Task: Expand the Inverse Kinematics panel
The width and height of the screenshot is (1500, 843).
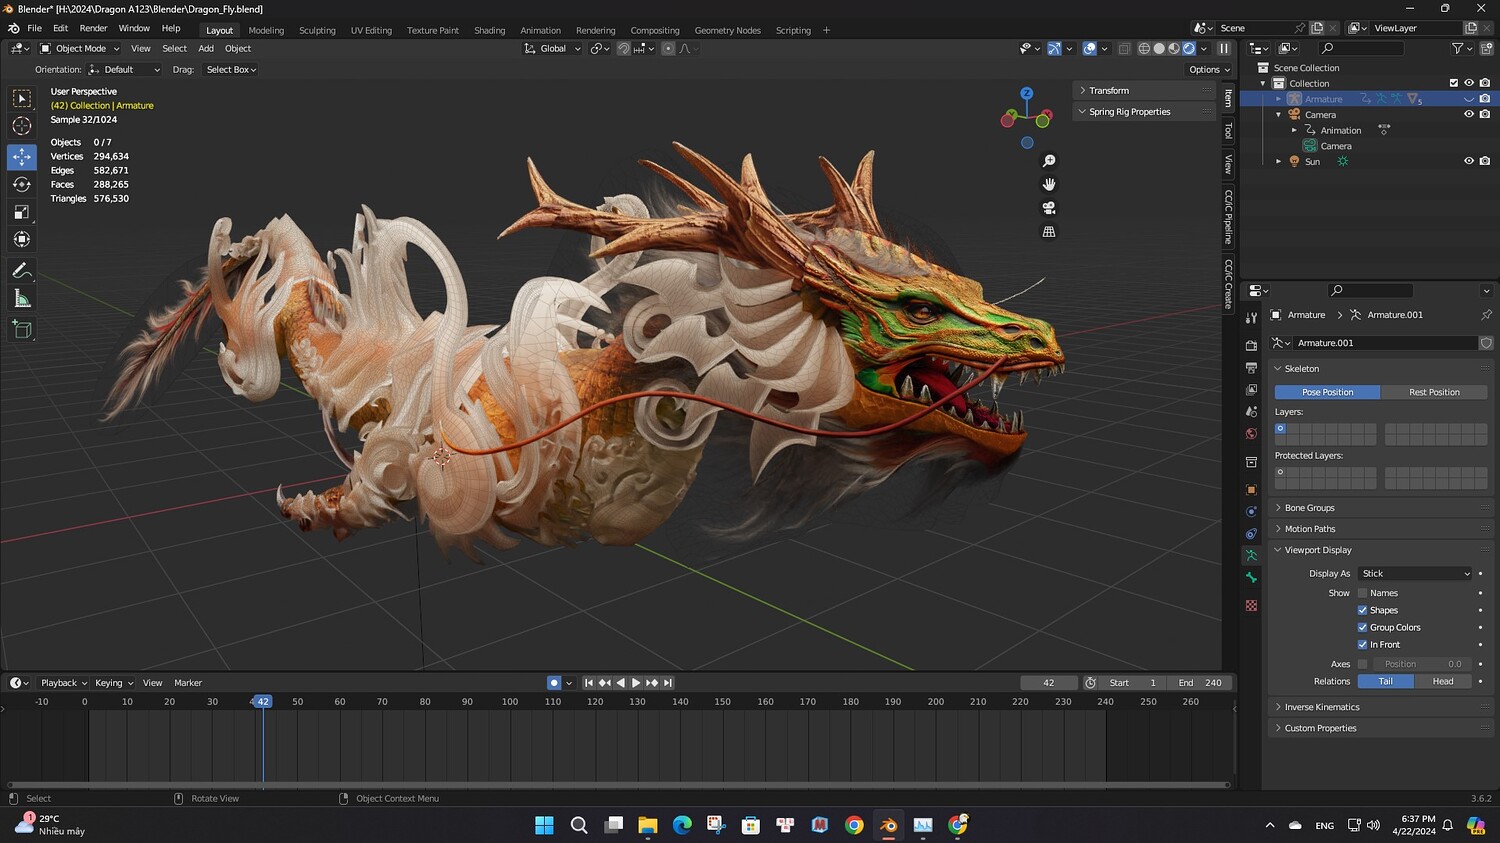Action: pyautogui.click(x=1321, y=707)
